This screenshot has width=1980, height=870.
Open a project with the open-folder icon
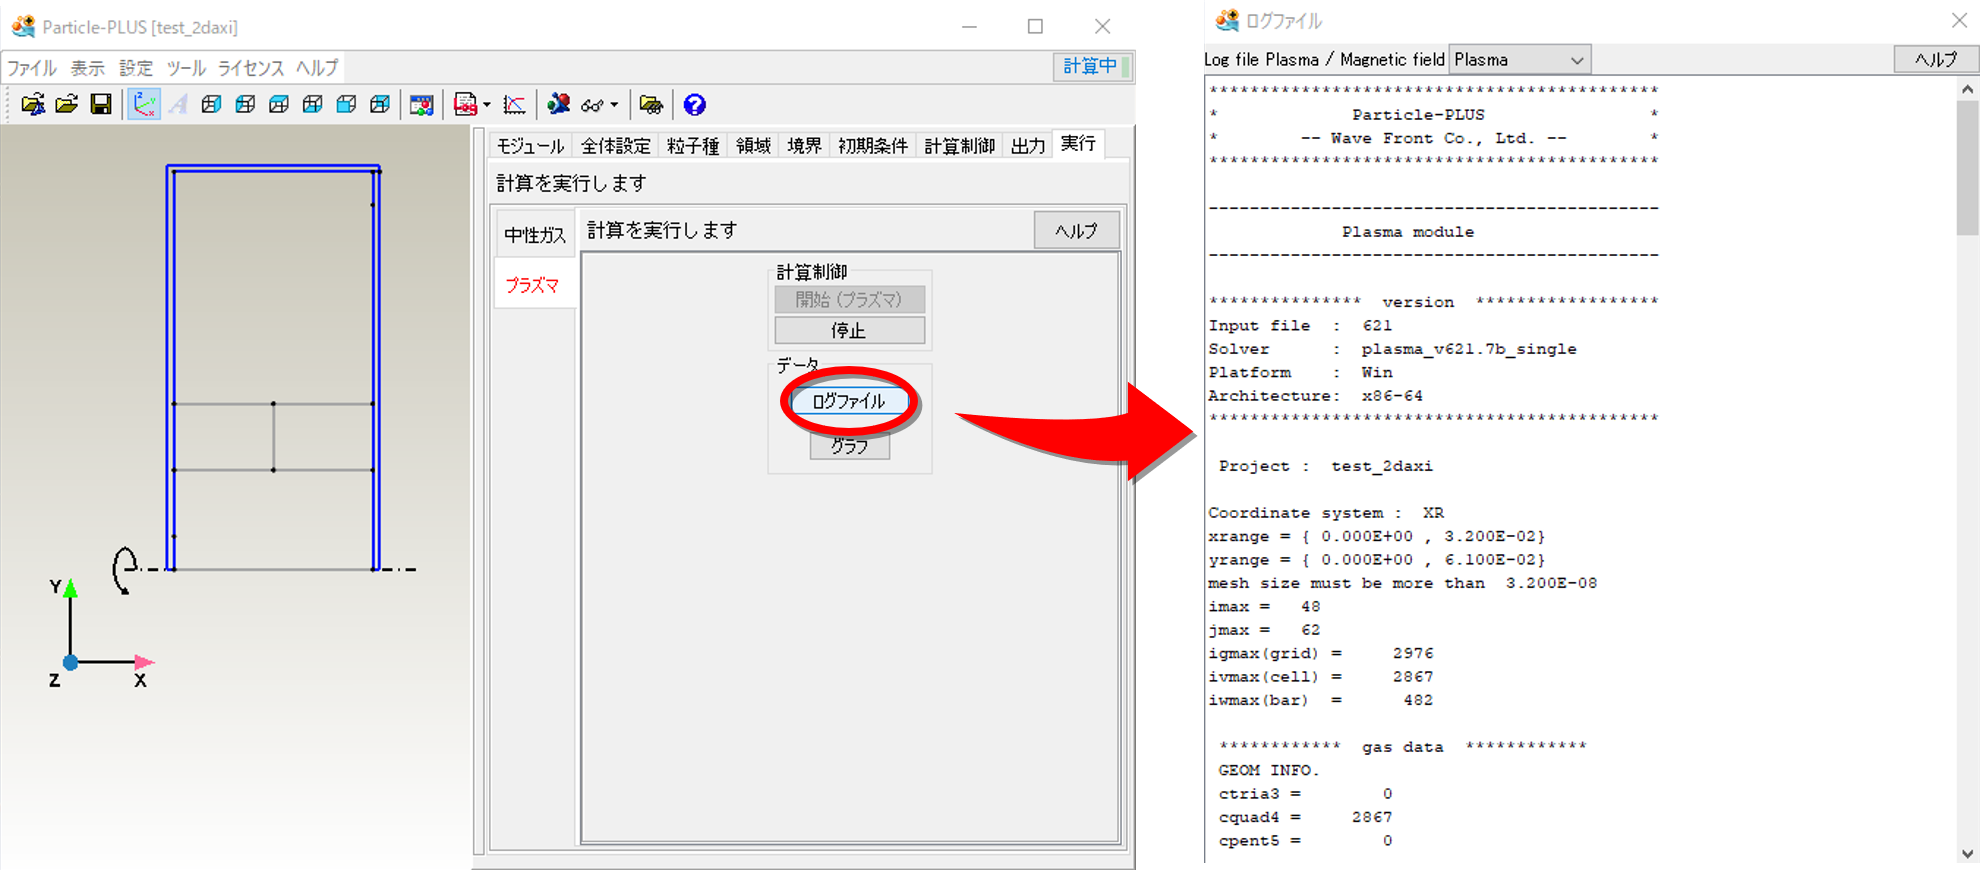pos(67,104)
